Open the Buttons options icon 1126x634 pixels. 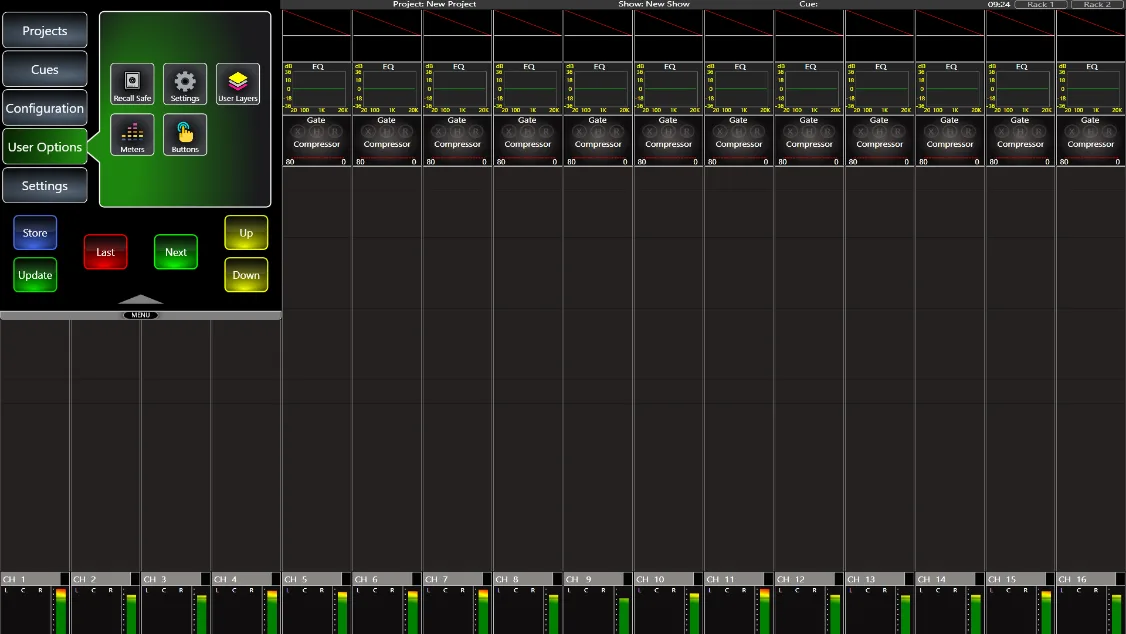click(x=185, y=134)
